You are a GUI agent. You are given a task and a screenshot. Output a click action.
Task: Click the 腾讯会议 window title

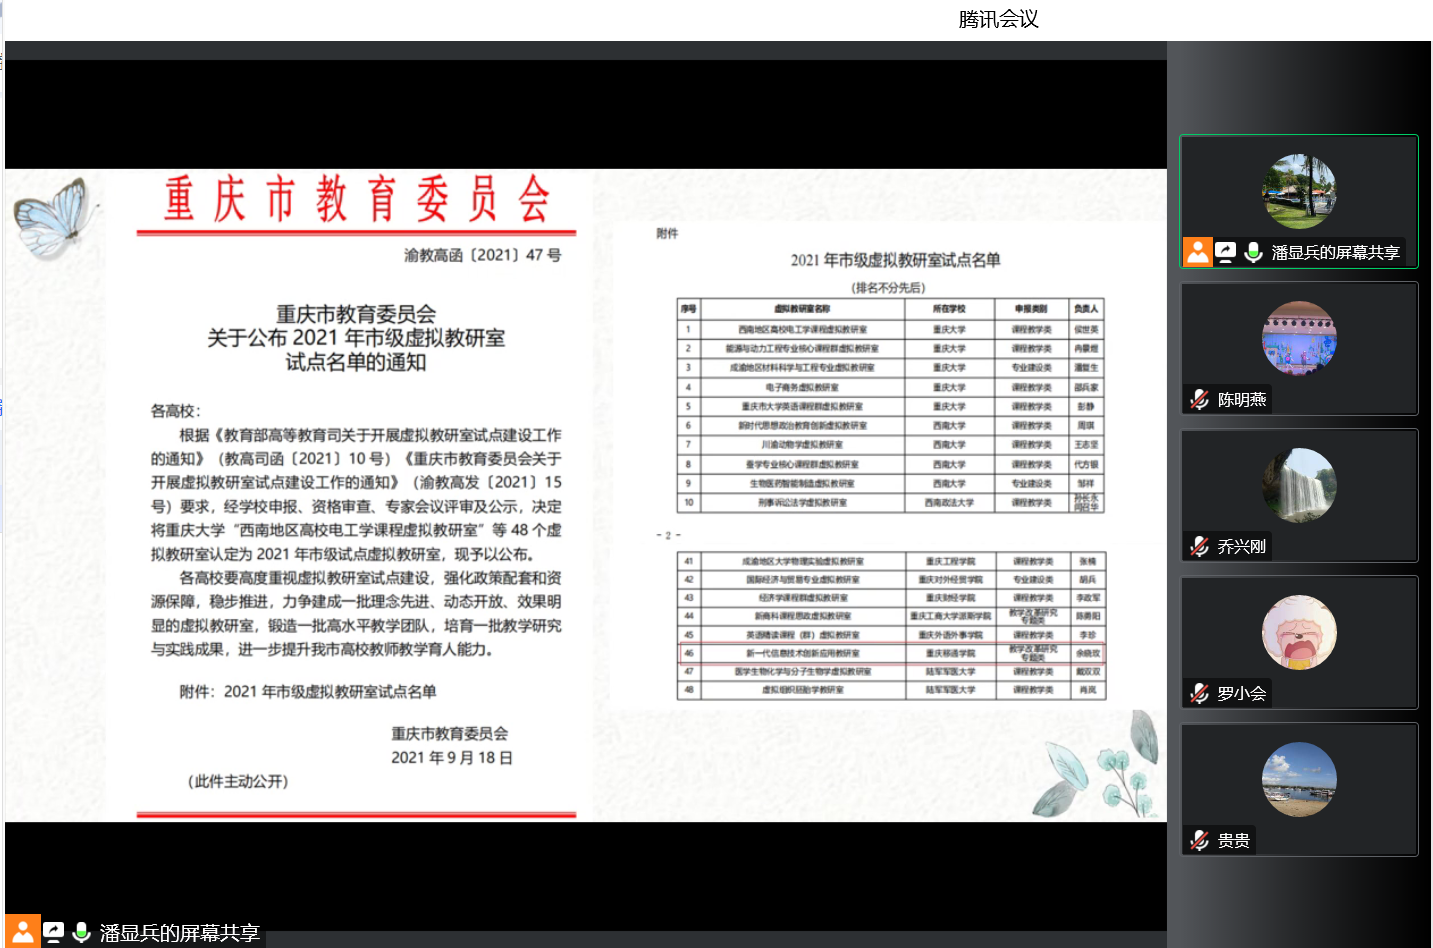click(x=998, y=19)
